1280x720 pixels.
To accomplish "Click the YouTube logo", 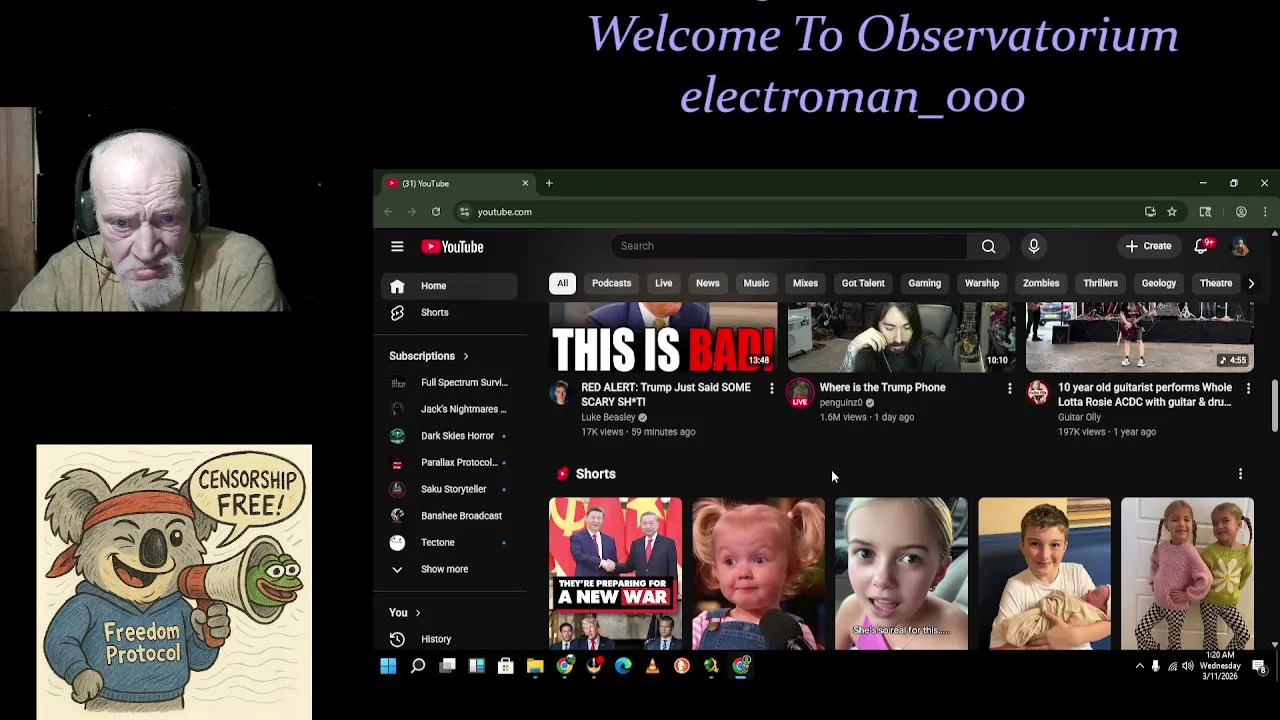I will pos(452,246).
